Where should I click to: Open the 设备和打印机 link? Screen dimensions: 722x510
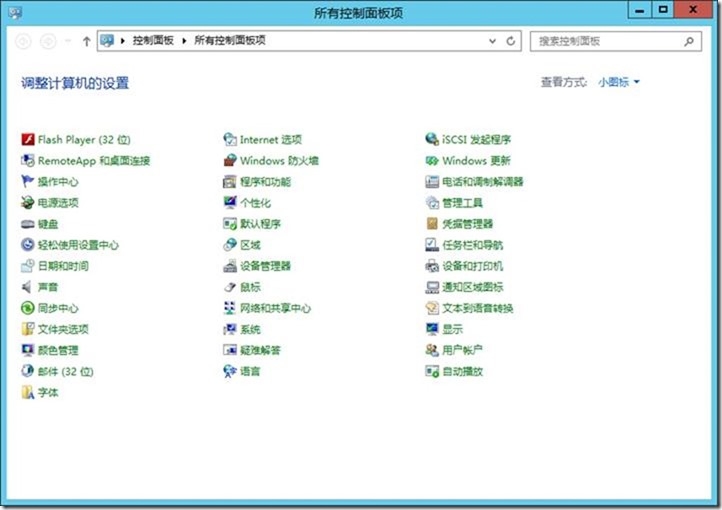point(472,266)
